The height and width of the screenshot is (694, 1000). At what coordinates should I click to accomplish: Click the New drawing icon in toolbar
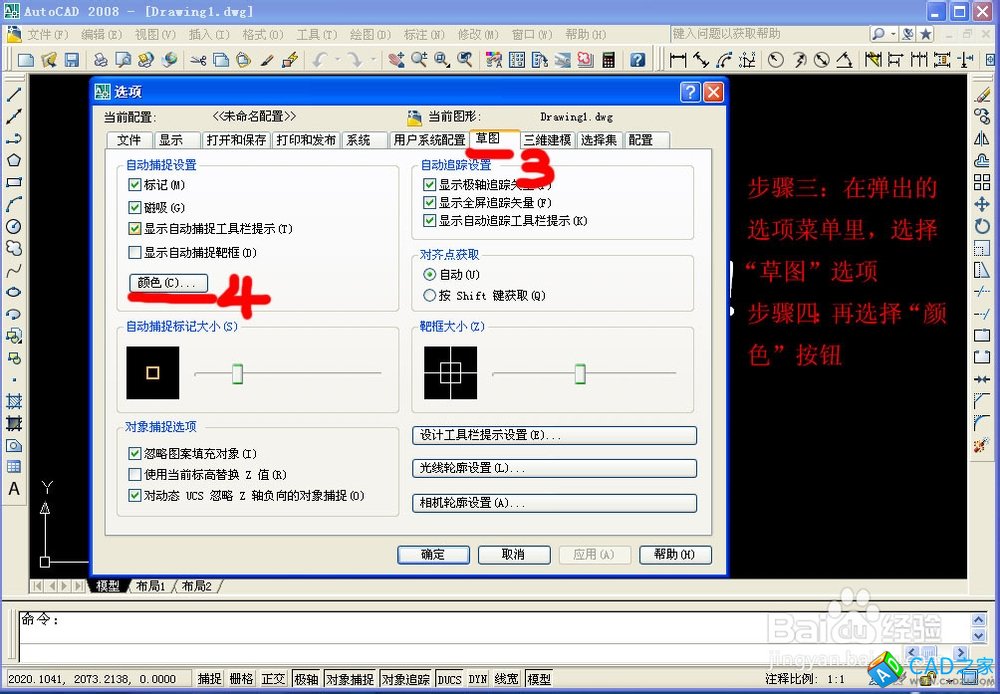(x=26, y=61)
